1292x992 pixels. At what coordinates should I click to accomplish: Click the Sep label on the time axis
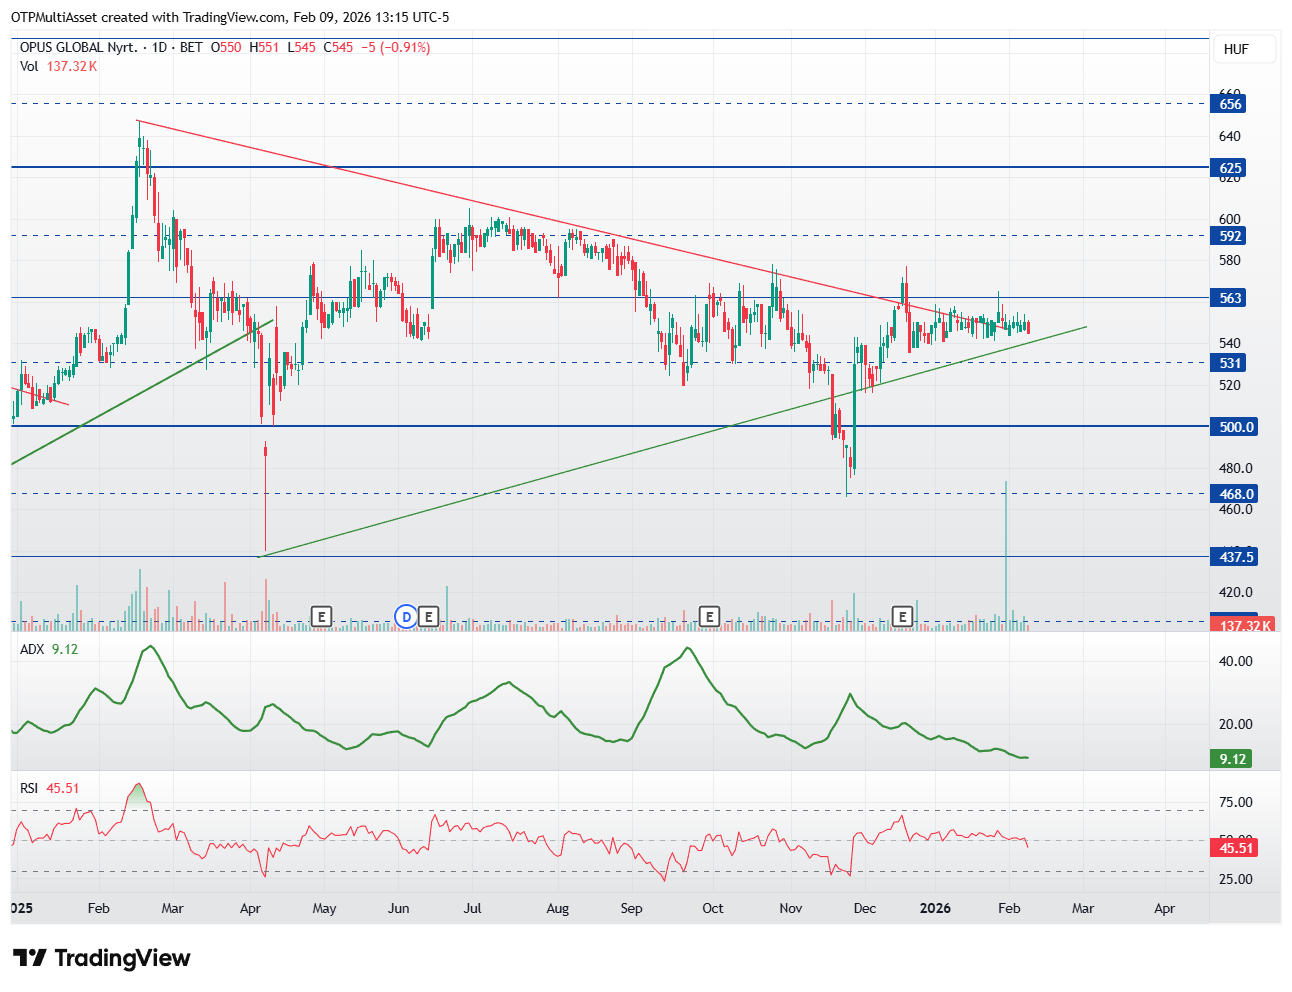(631, 908)
